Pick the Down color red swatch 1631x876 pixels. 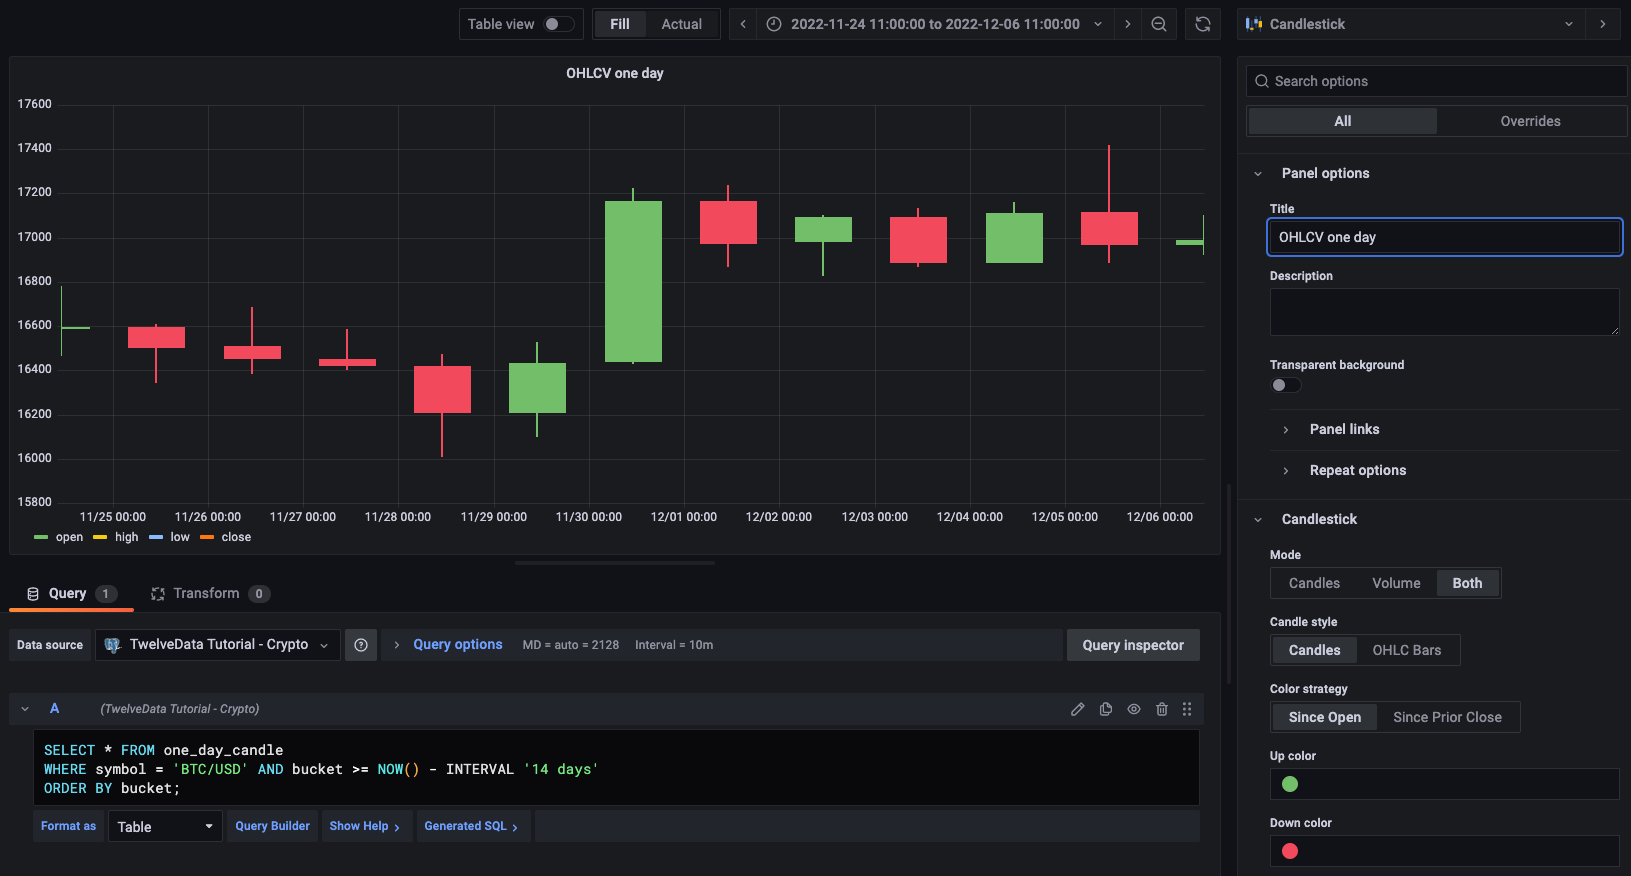pyautogui.click(x=1290, y=851)
